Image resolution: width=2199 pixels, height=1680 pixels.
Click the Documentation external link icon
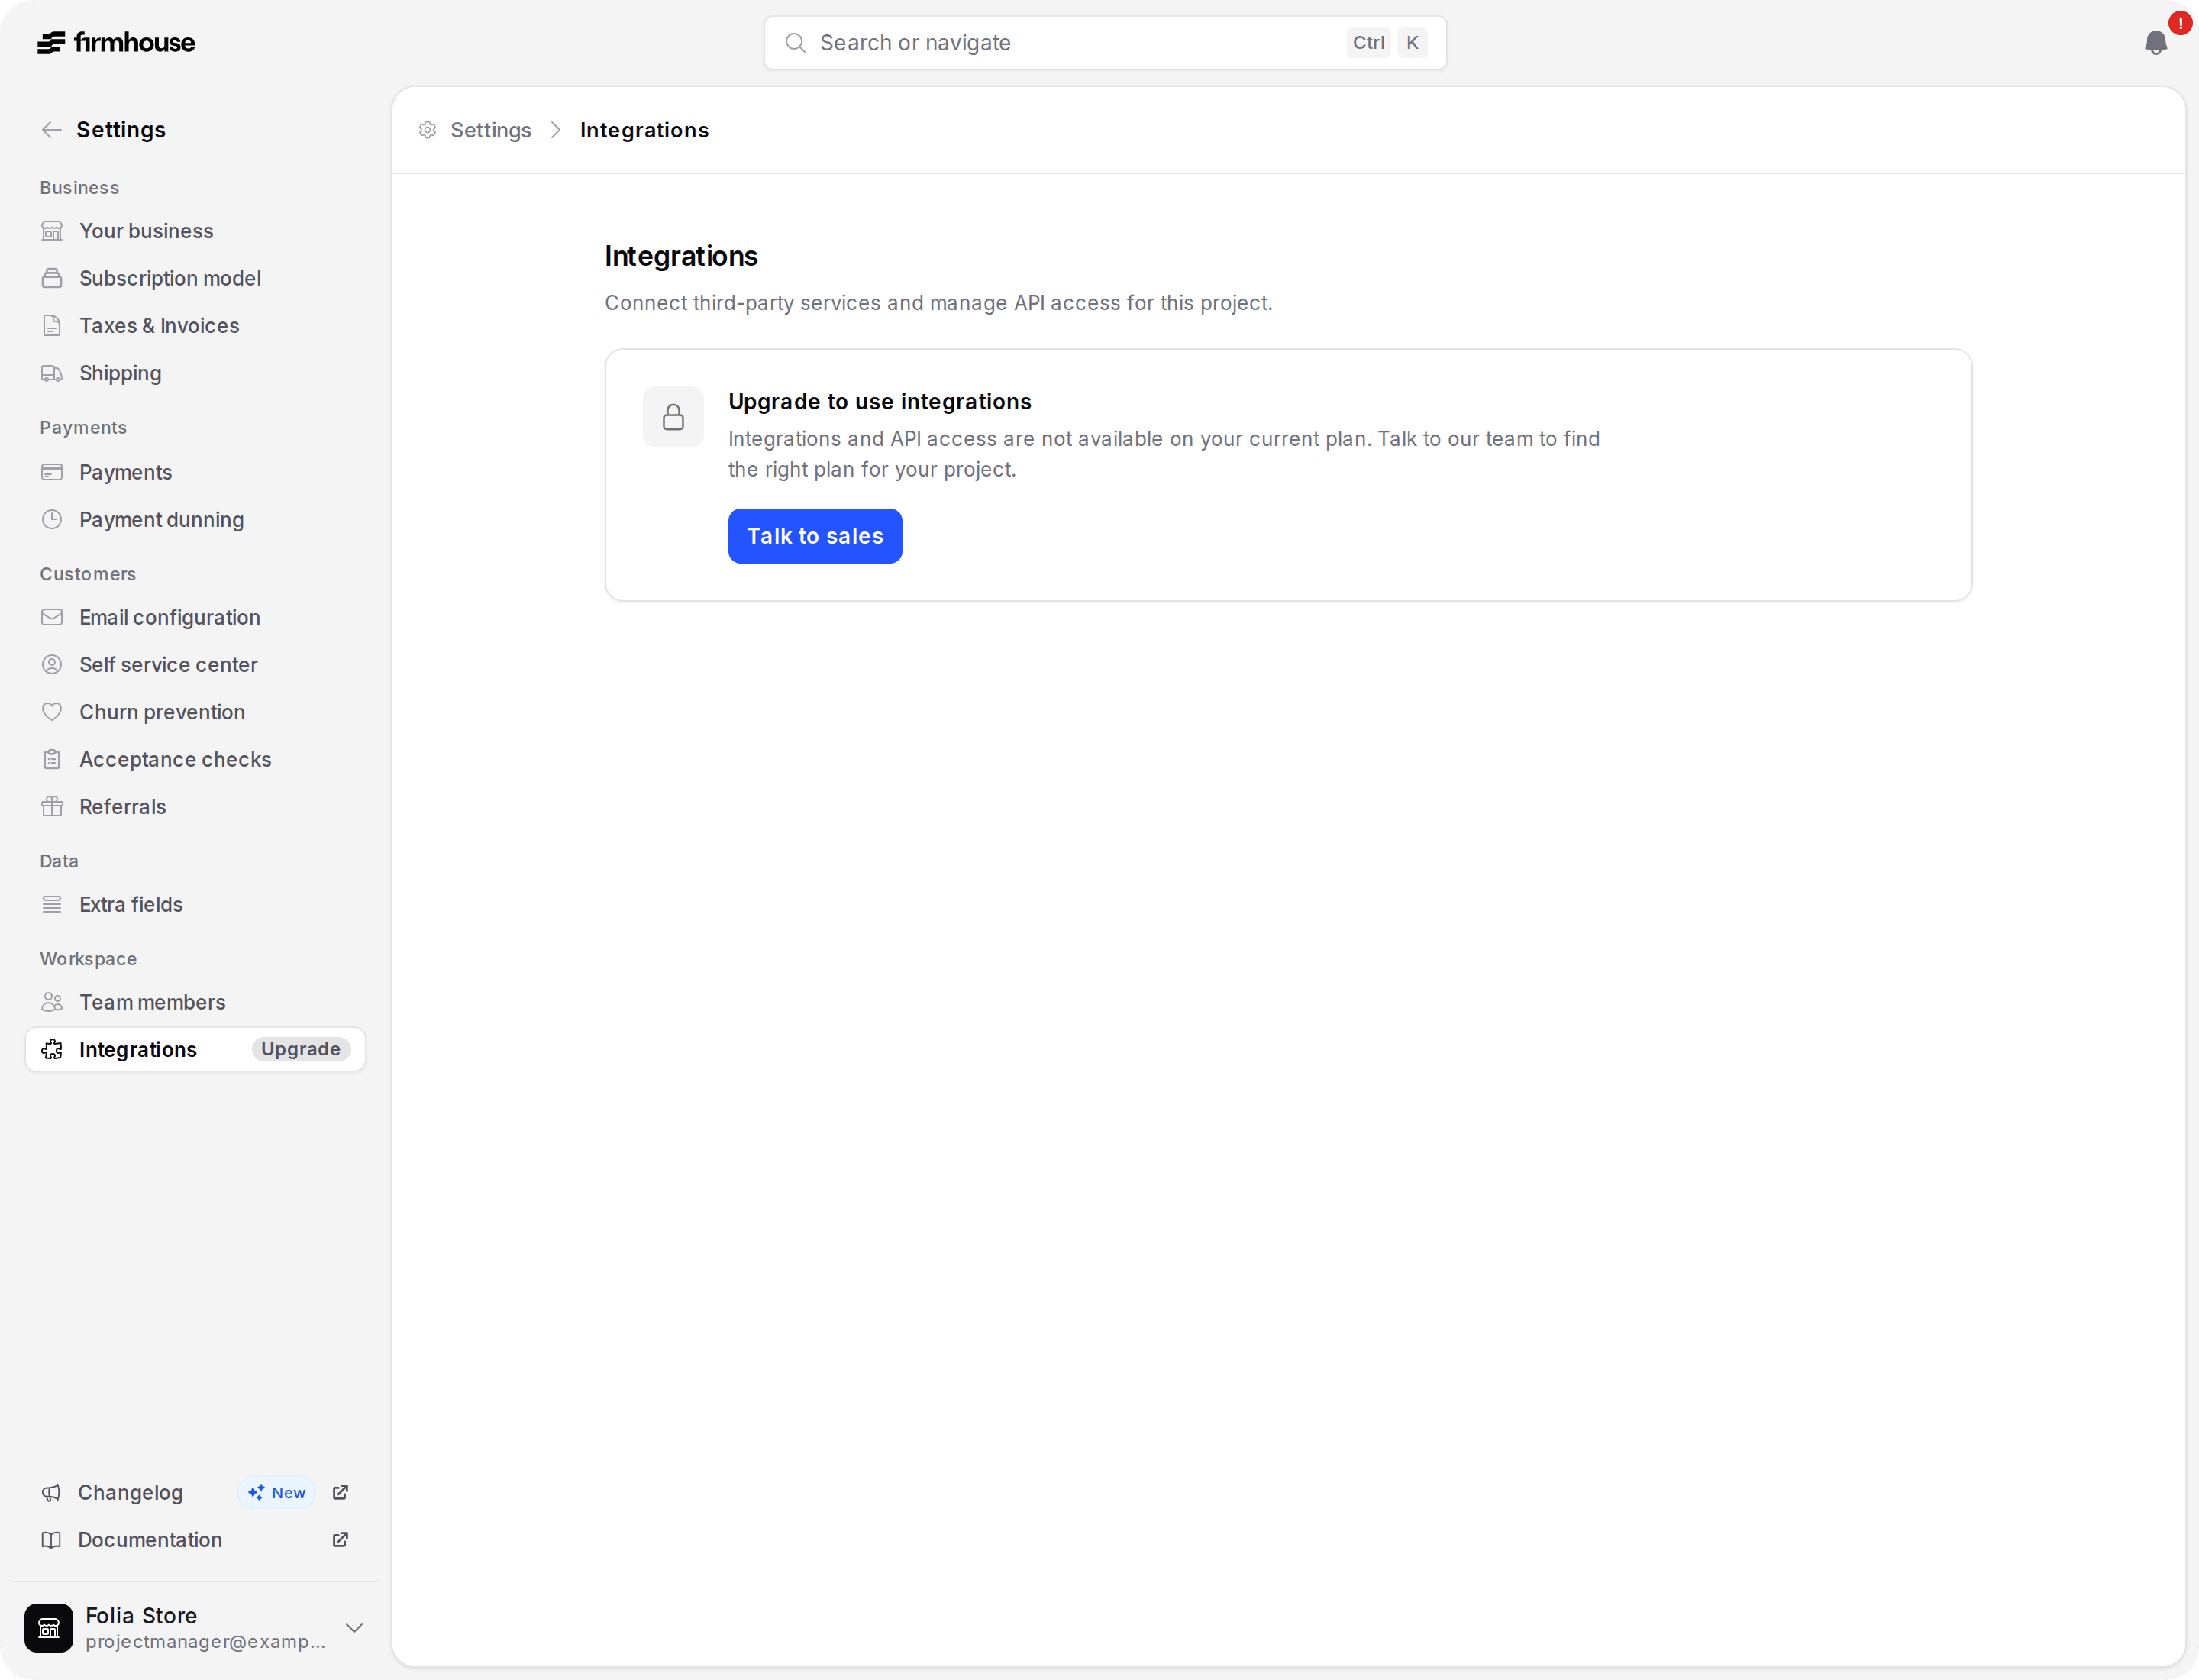coord(340,1540)
